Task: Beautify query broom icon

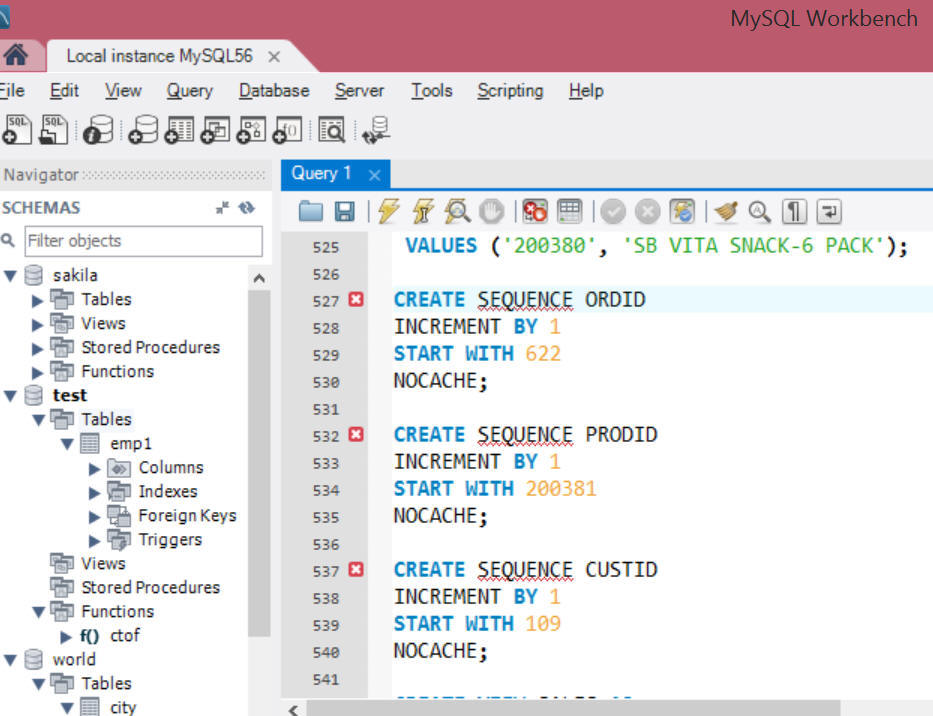Action: coord(726,211)
